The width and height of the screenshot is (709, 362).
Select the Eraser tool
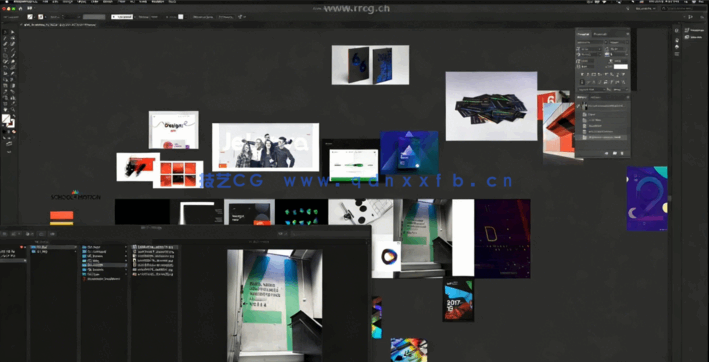tap(13, 61)
